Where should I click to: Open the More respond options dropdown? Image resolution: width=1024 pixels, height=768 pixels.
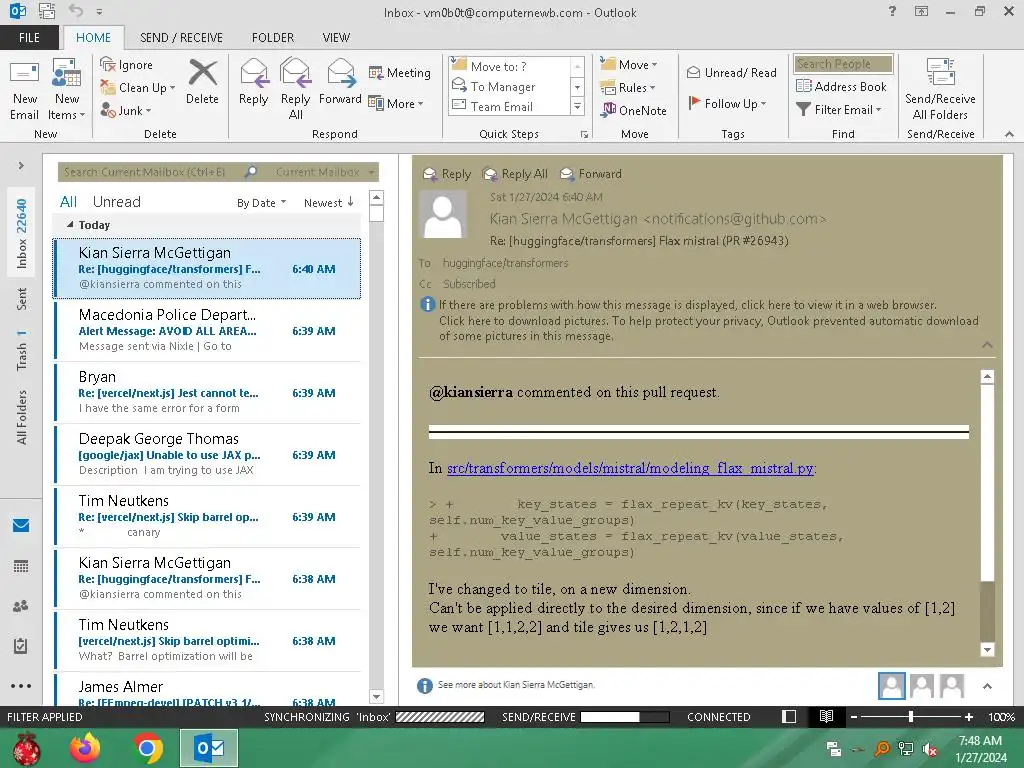(396, 103)
